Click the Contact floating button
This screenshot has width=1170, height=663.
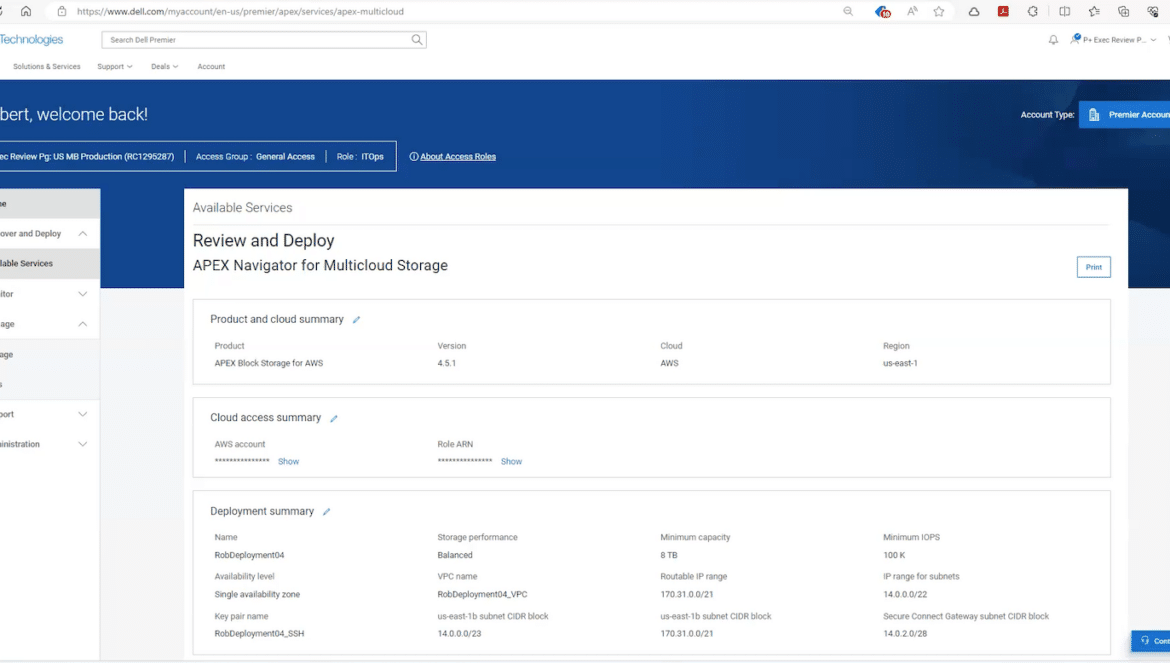click(1151, 641)
